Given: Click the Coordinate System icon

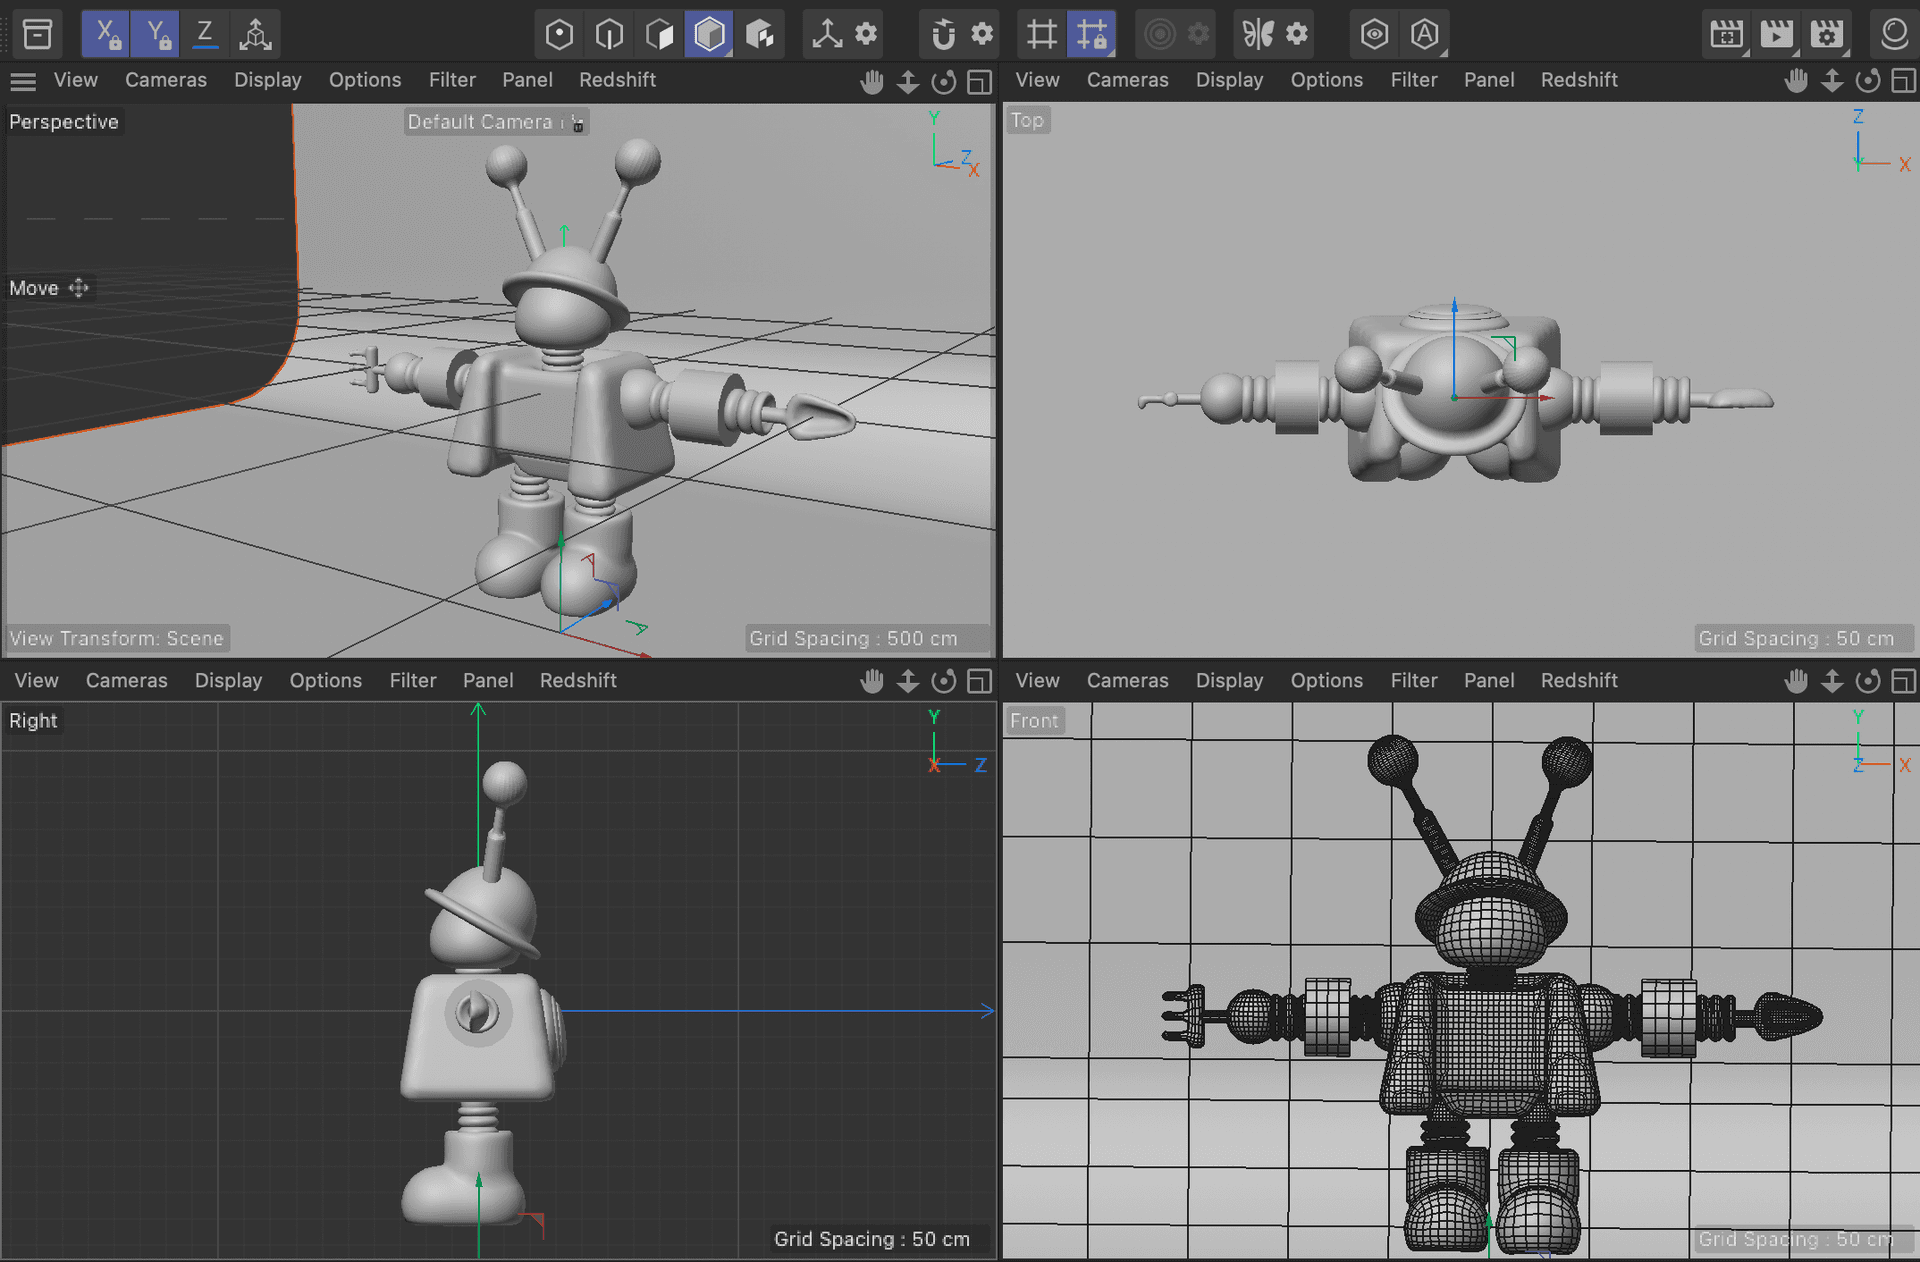Looking at the screenshot, I should [x=255, y=34].
